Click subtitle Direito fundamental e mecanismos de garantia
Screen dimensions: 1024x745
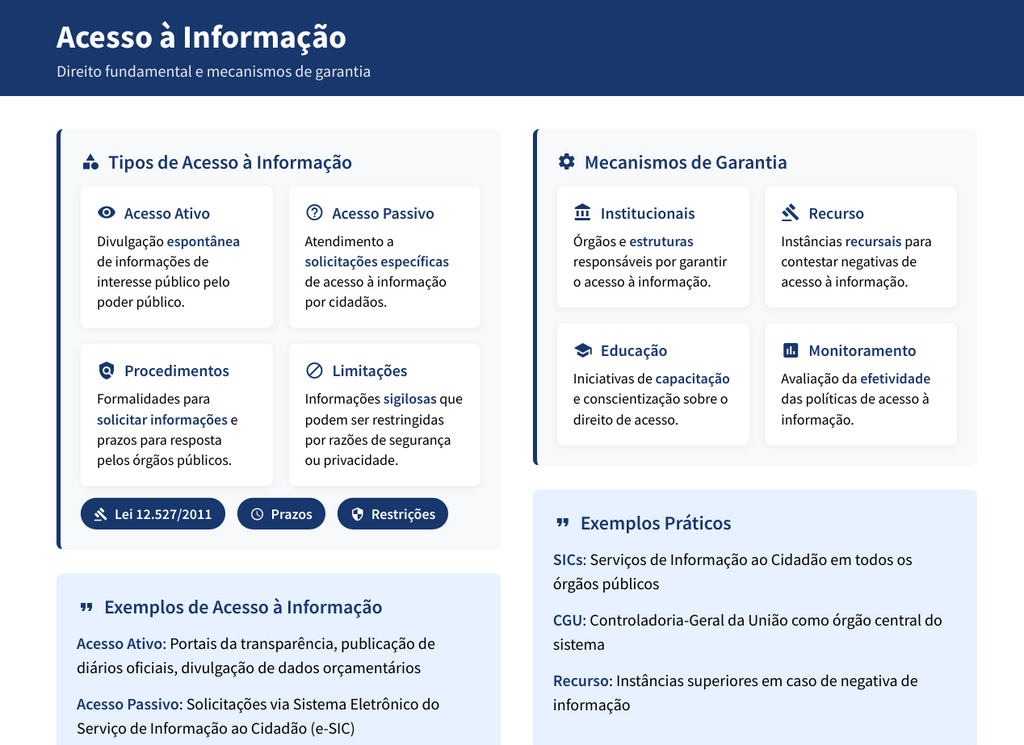tap(214, 71)
